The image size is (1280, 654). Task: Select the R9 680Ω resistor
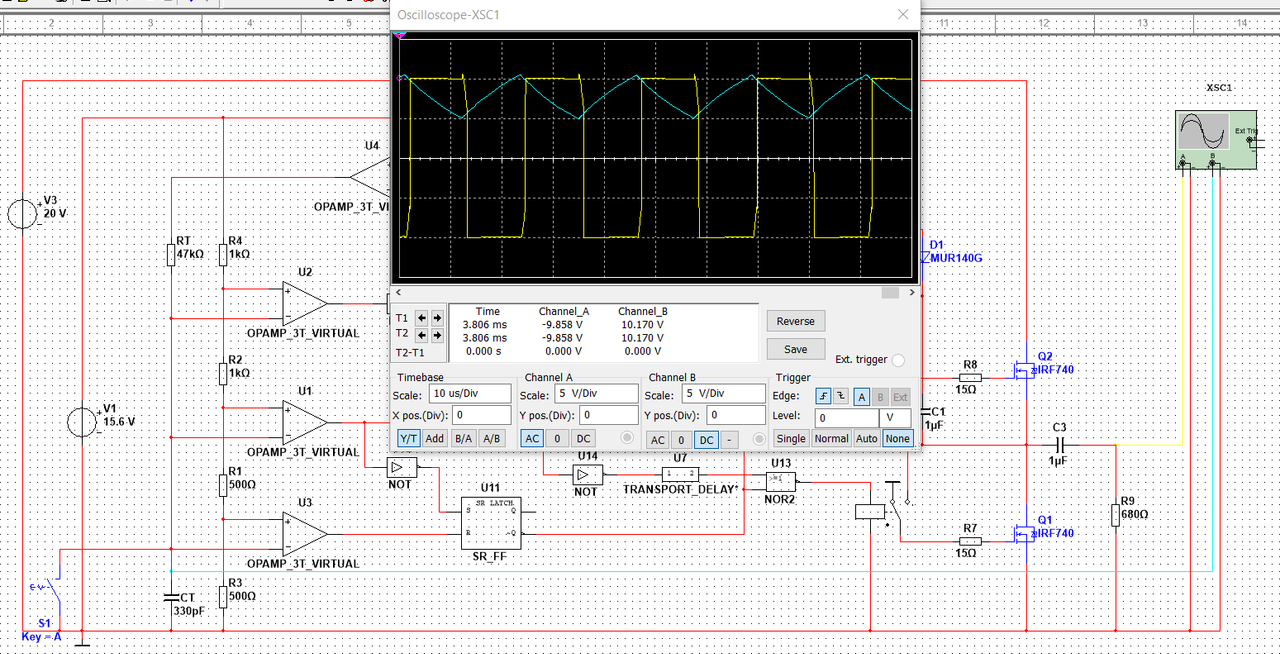click(x=1116, y=514)
